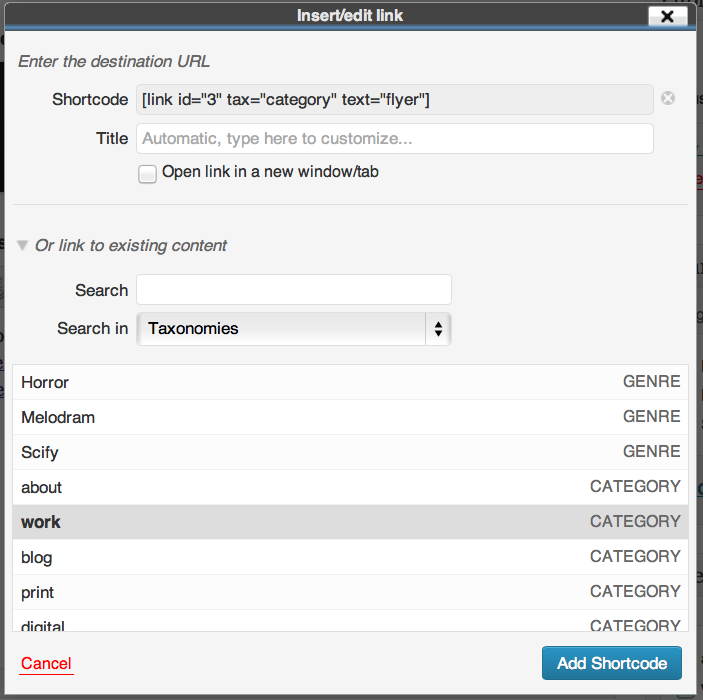Open the Search in Taxonomies dropdown
This screenshot has width=703, height=700.
[294, 329]
